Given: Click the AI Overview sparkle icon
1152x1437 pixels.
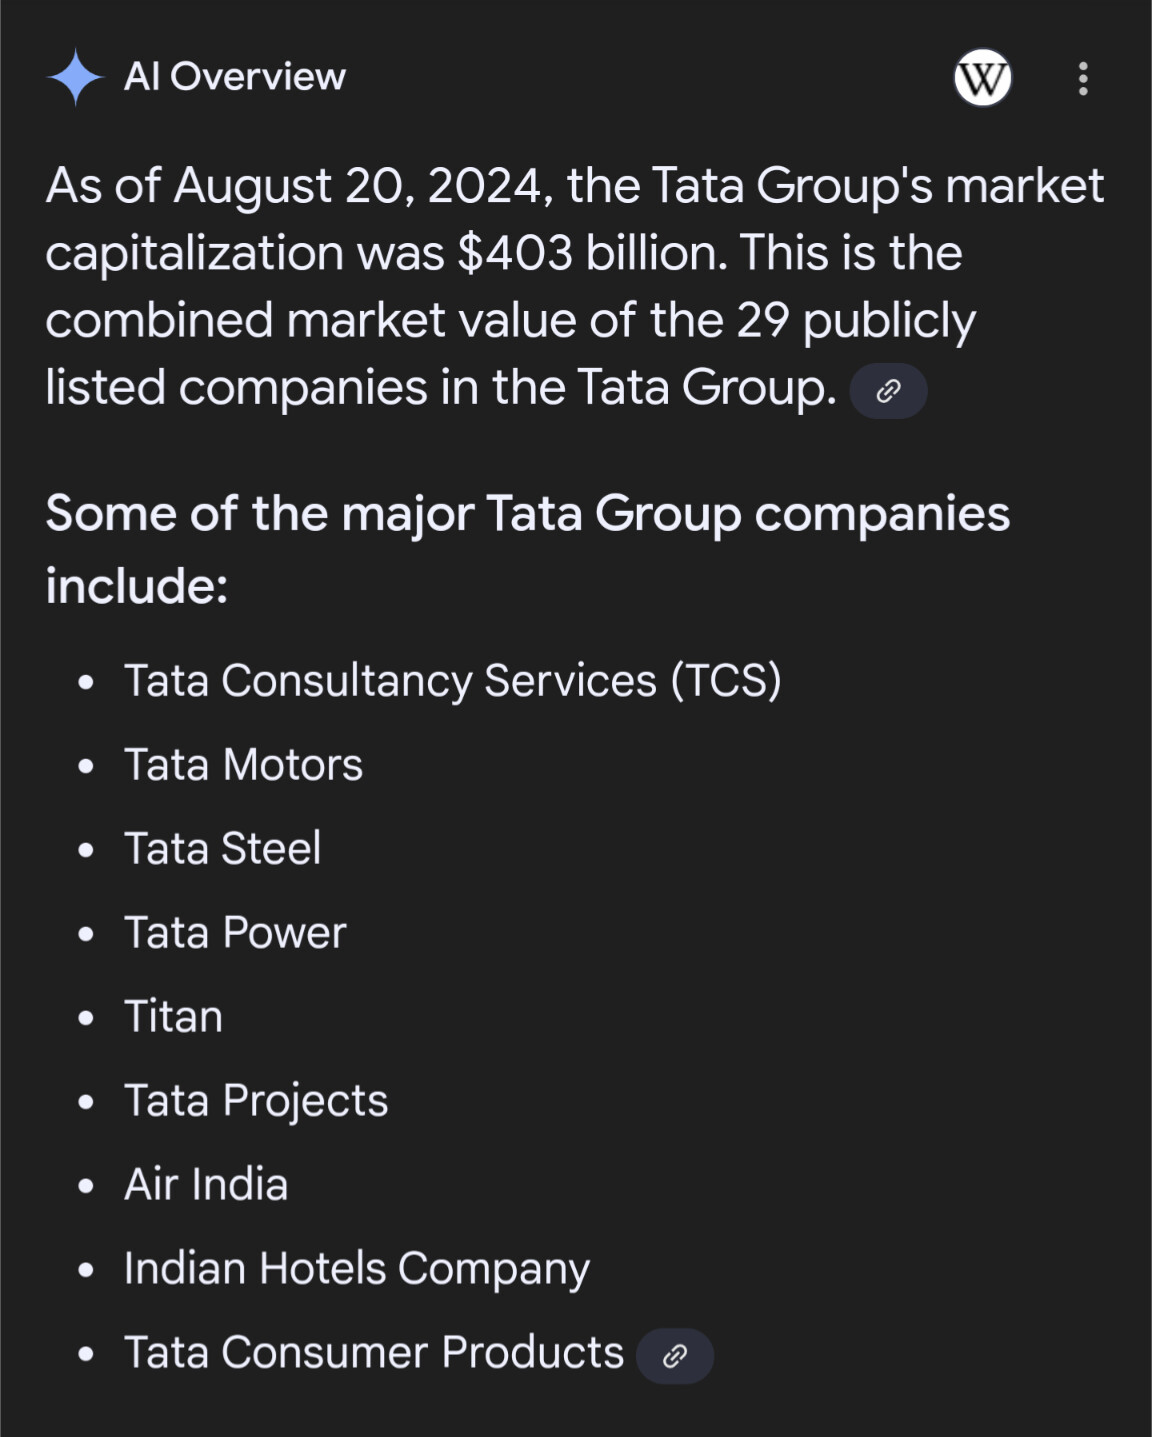Looking at the screenshot, I should click(75, 77).
